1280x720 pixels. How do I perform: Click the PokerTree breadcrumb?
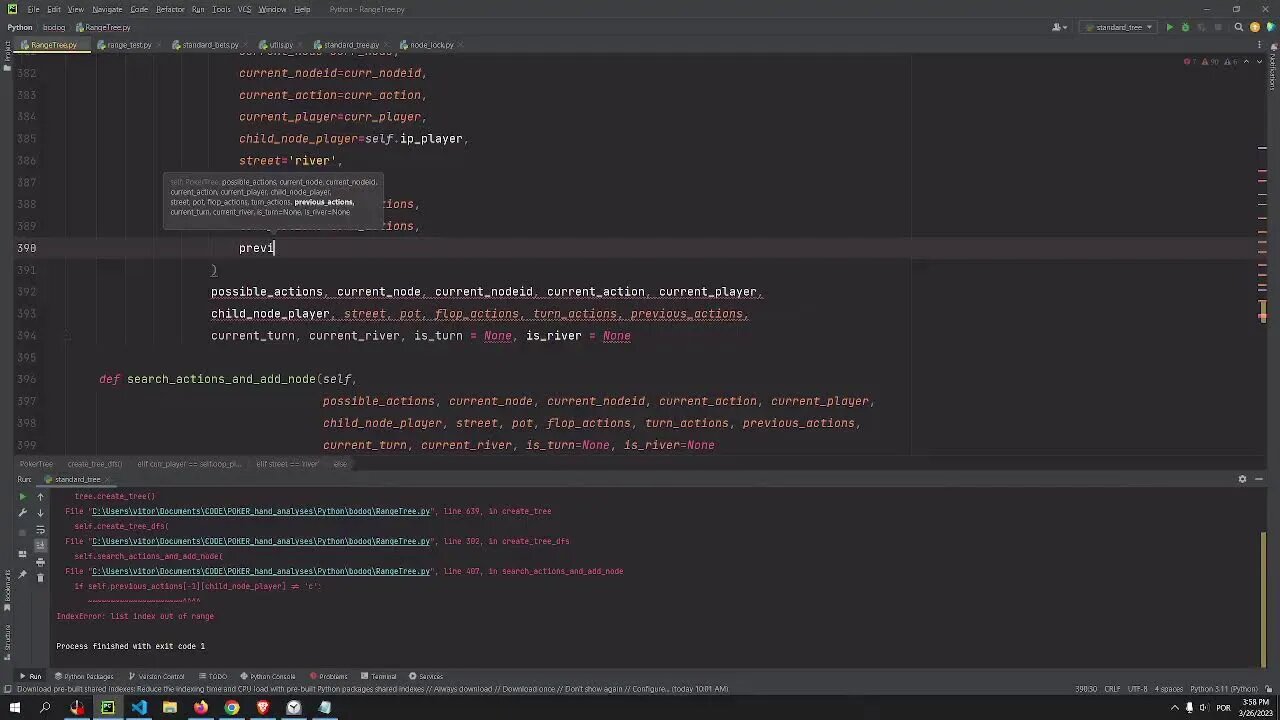[36, 464]
